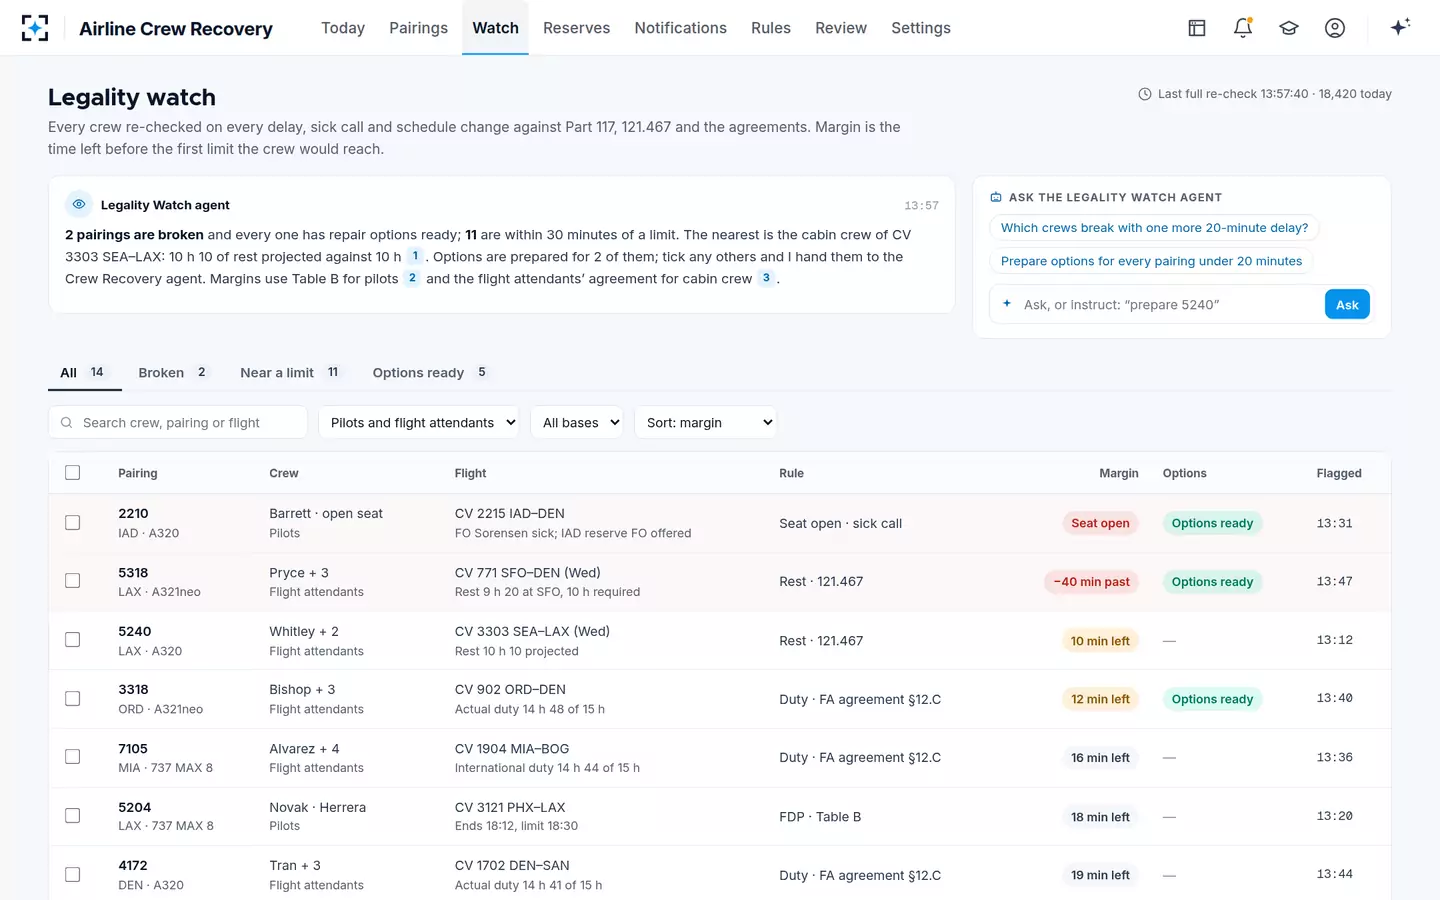The image size is (1440, 900).
Task: Open the layout panel icon in header
Action: click(1197, 28)
